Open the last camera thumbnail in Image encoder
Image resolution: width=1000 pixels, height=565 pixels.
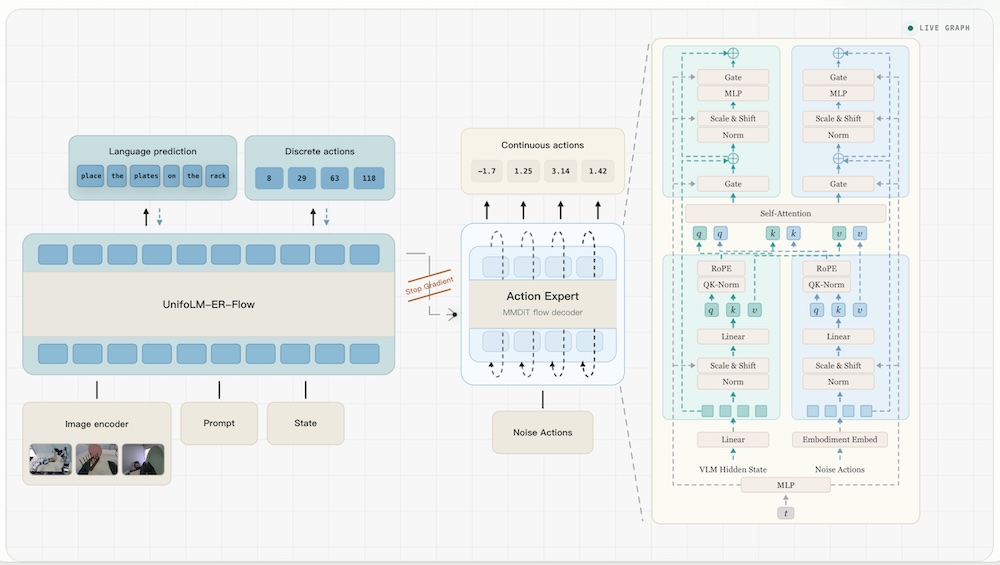point(143,459)
